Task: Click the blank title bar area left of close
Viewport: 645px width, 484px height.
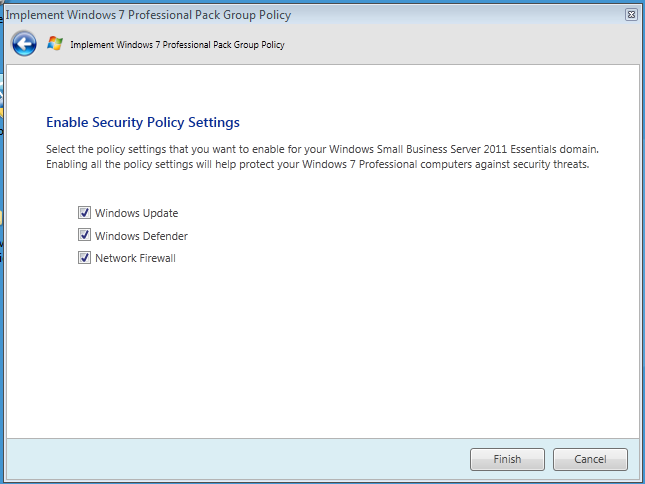Action: [457, 15]
